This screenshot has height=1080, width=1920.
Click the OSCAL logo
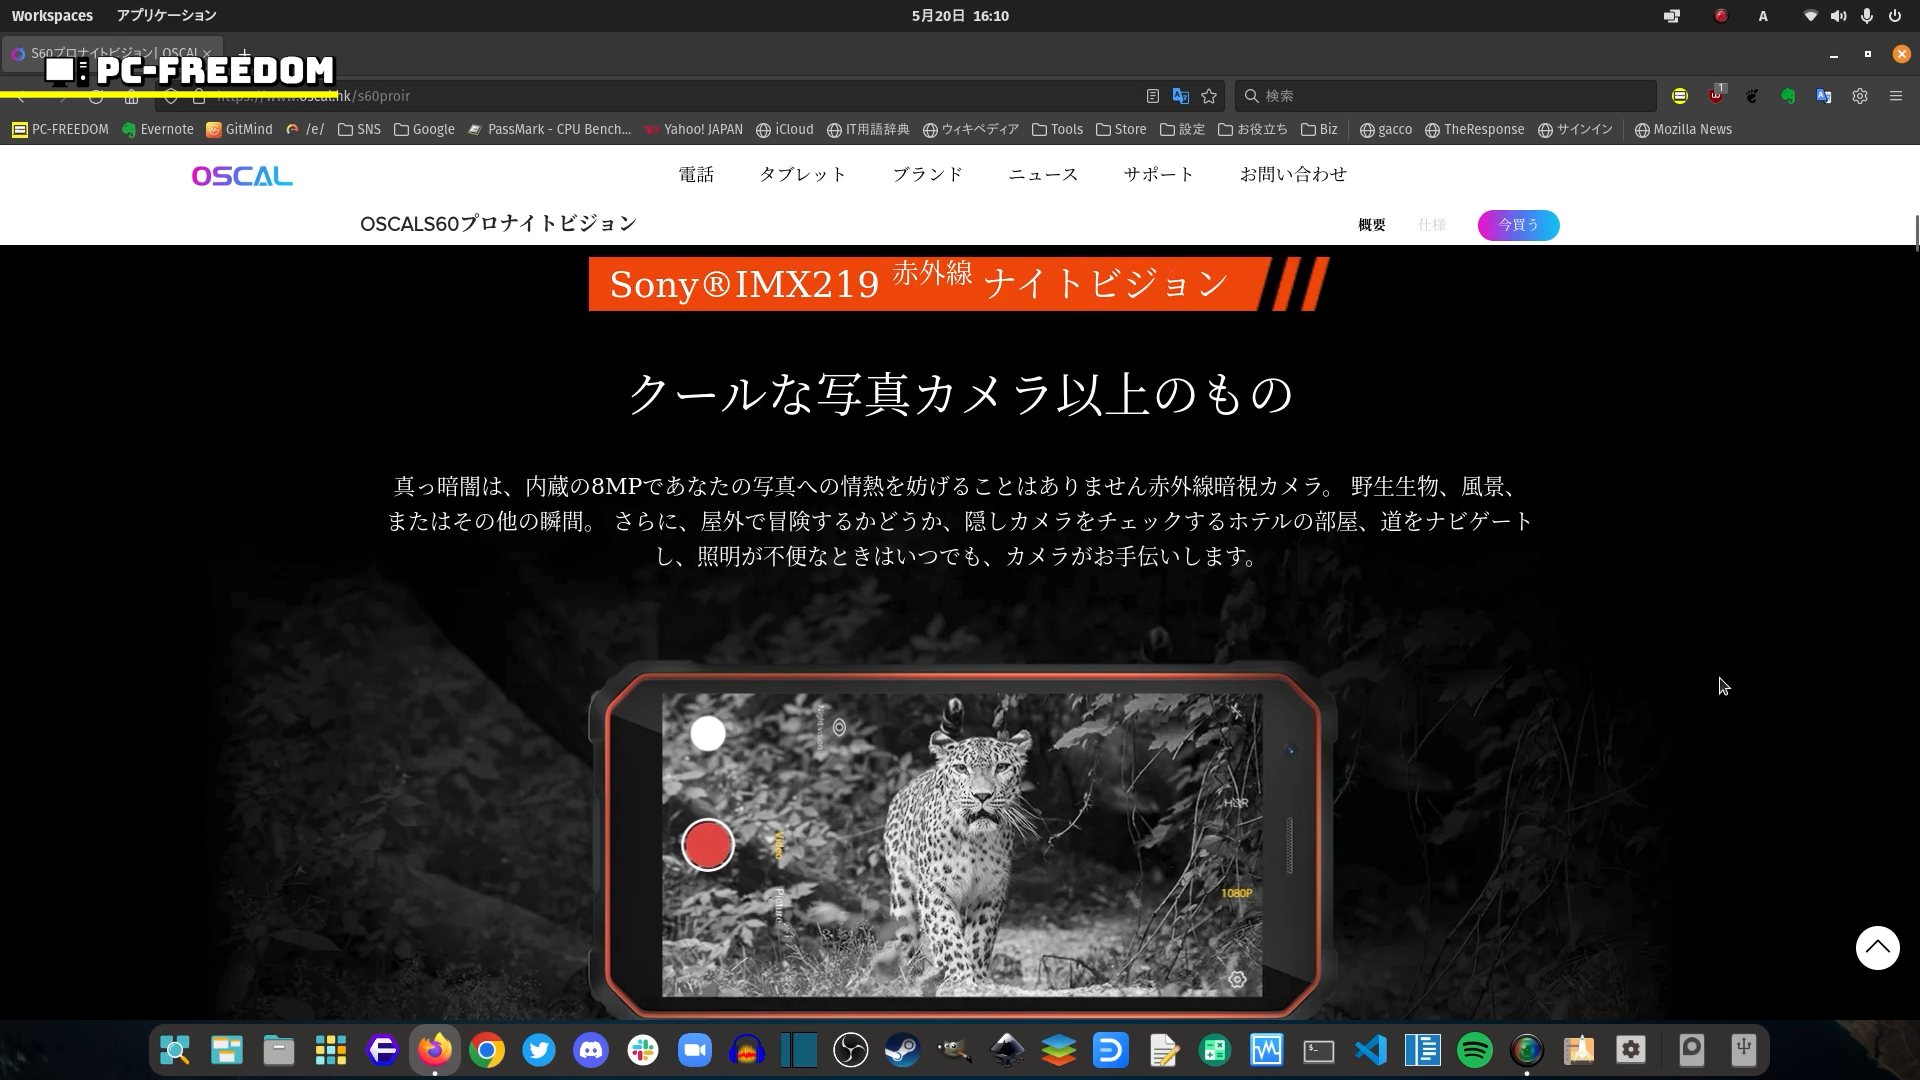click(242, 176)
